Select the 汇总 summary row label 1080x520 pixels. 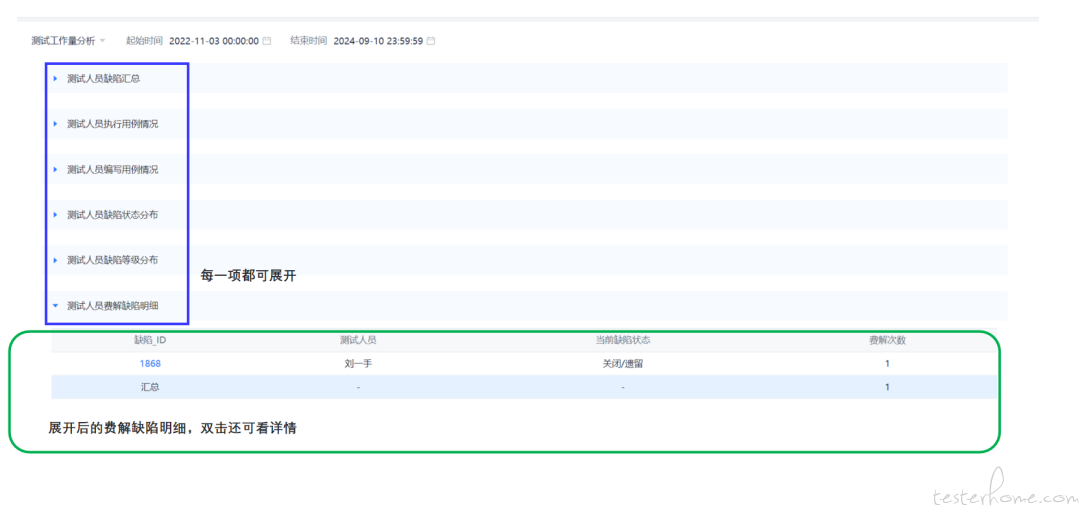coord(150,387)
